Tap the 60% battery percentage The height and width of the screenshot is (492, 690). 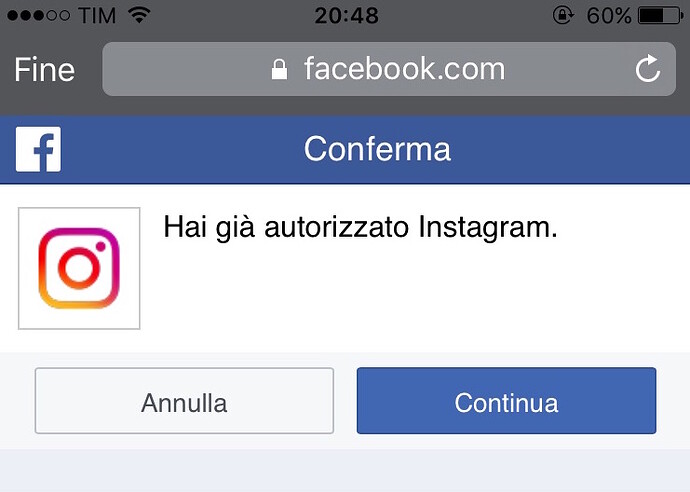coord(609,15)
